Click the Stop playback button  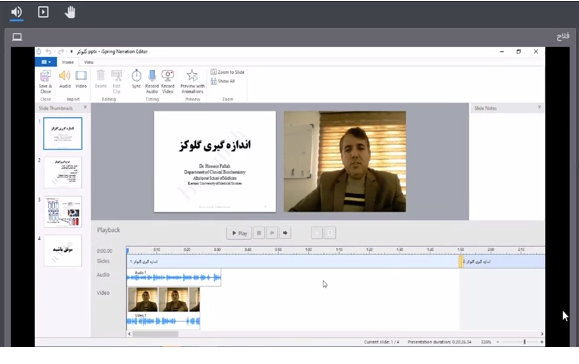click(259, 233)
